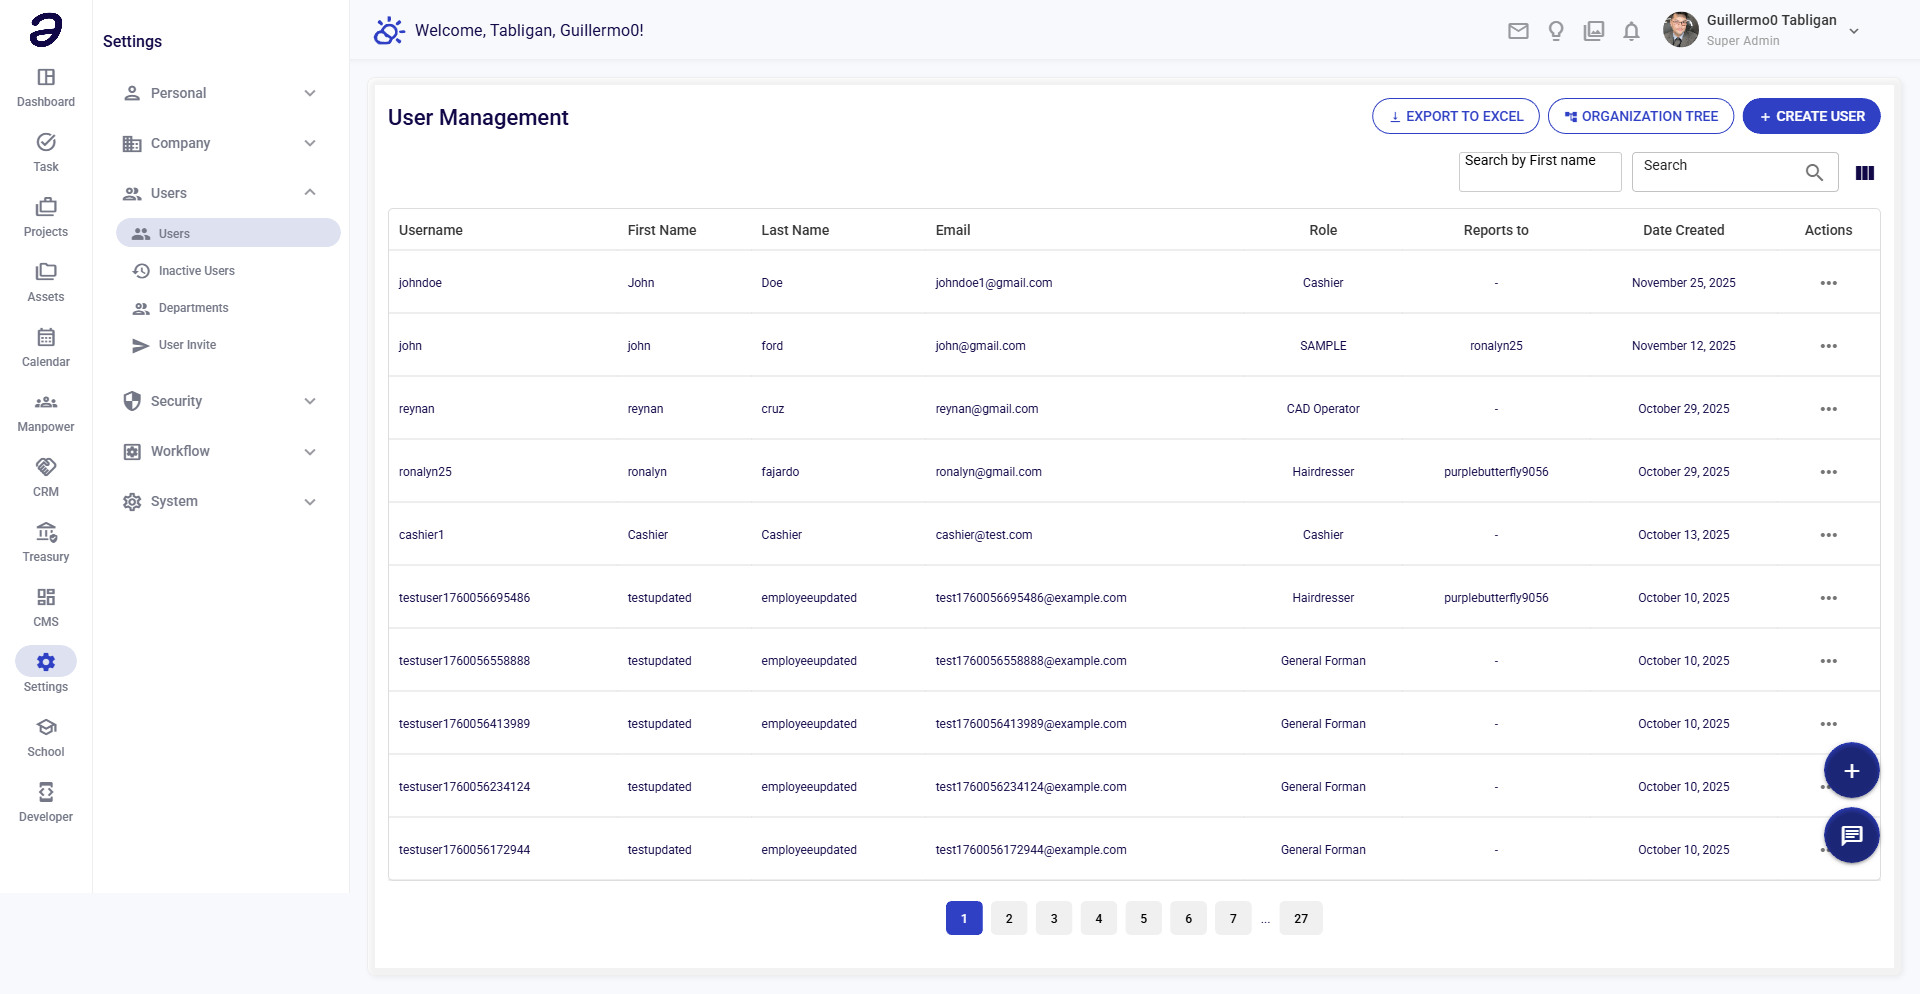Open the School module
The image size is (1920, 994).
pos(45,736)
